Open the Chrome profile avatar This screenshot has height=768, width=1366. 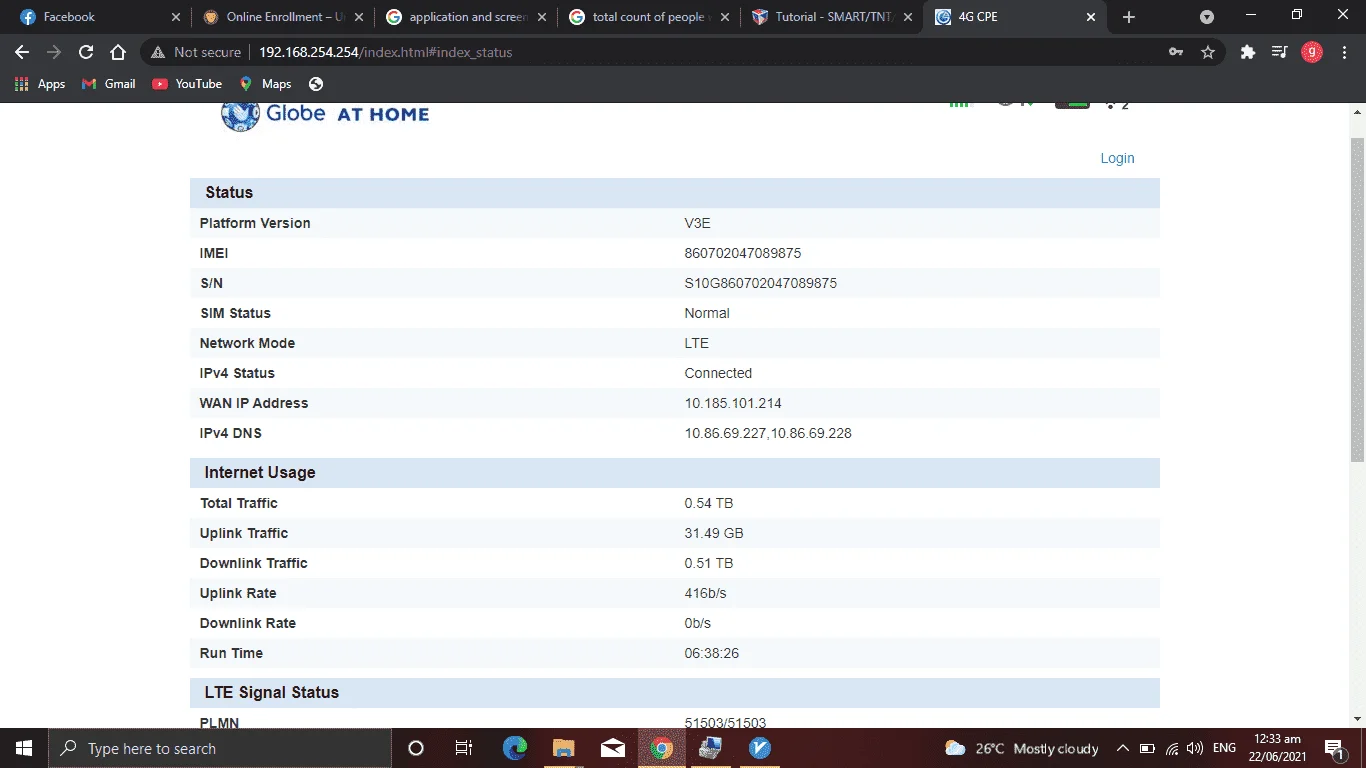coord(1311,52)
